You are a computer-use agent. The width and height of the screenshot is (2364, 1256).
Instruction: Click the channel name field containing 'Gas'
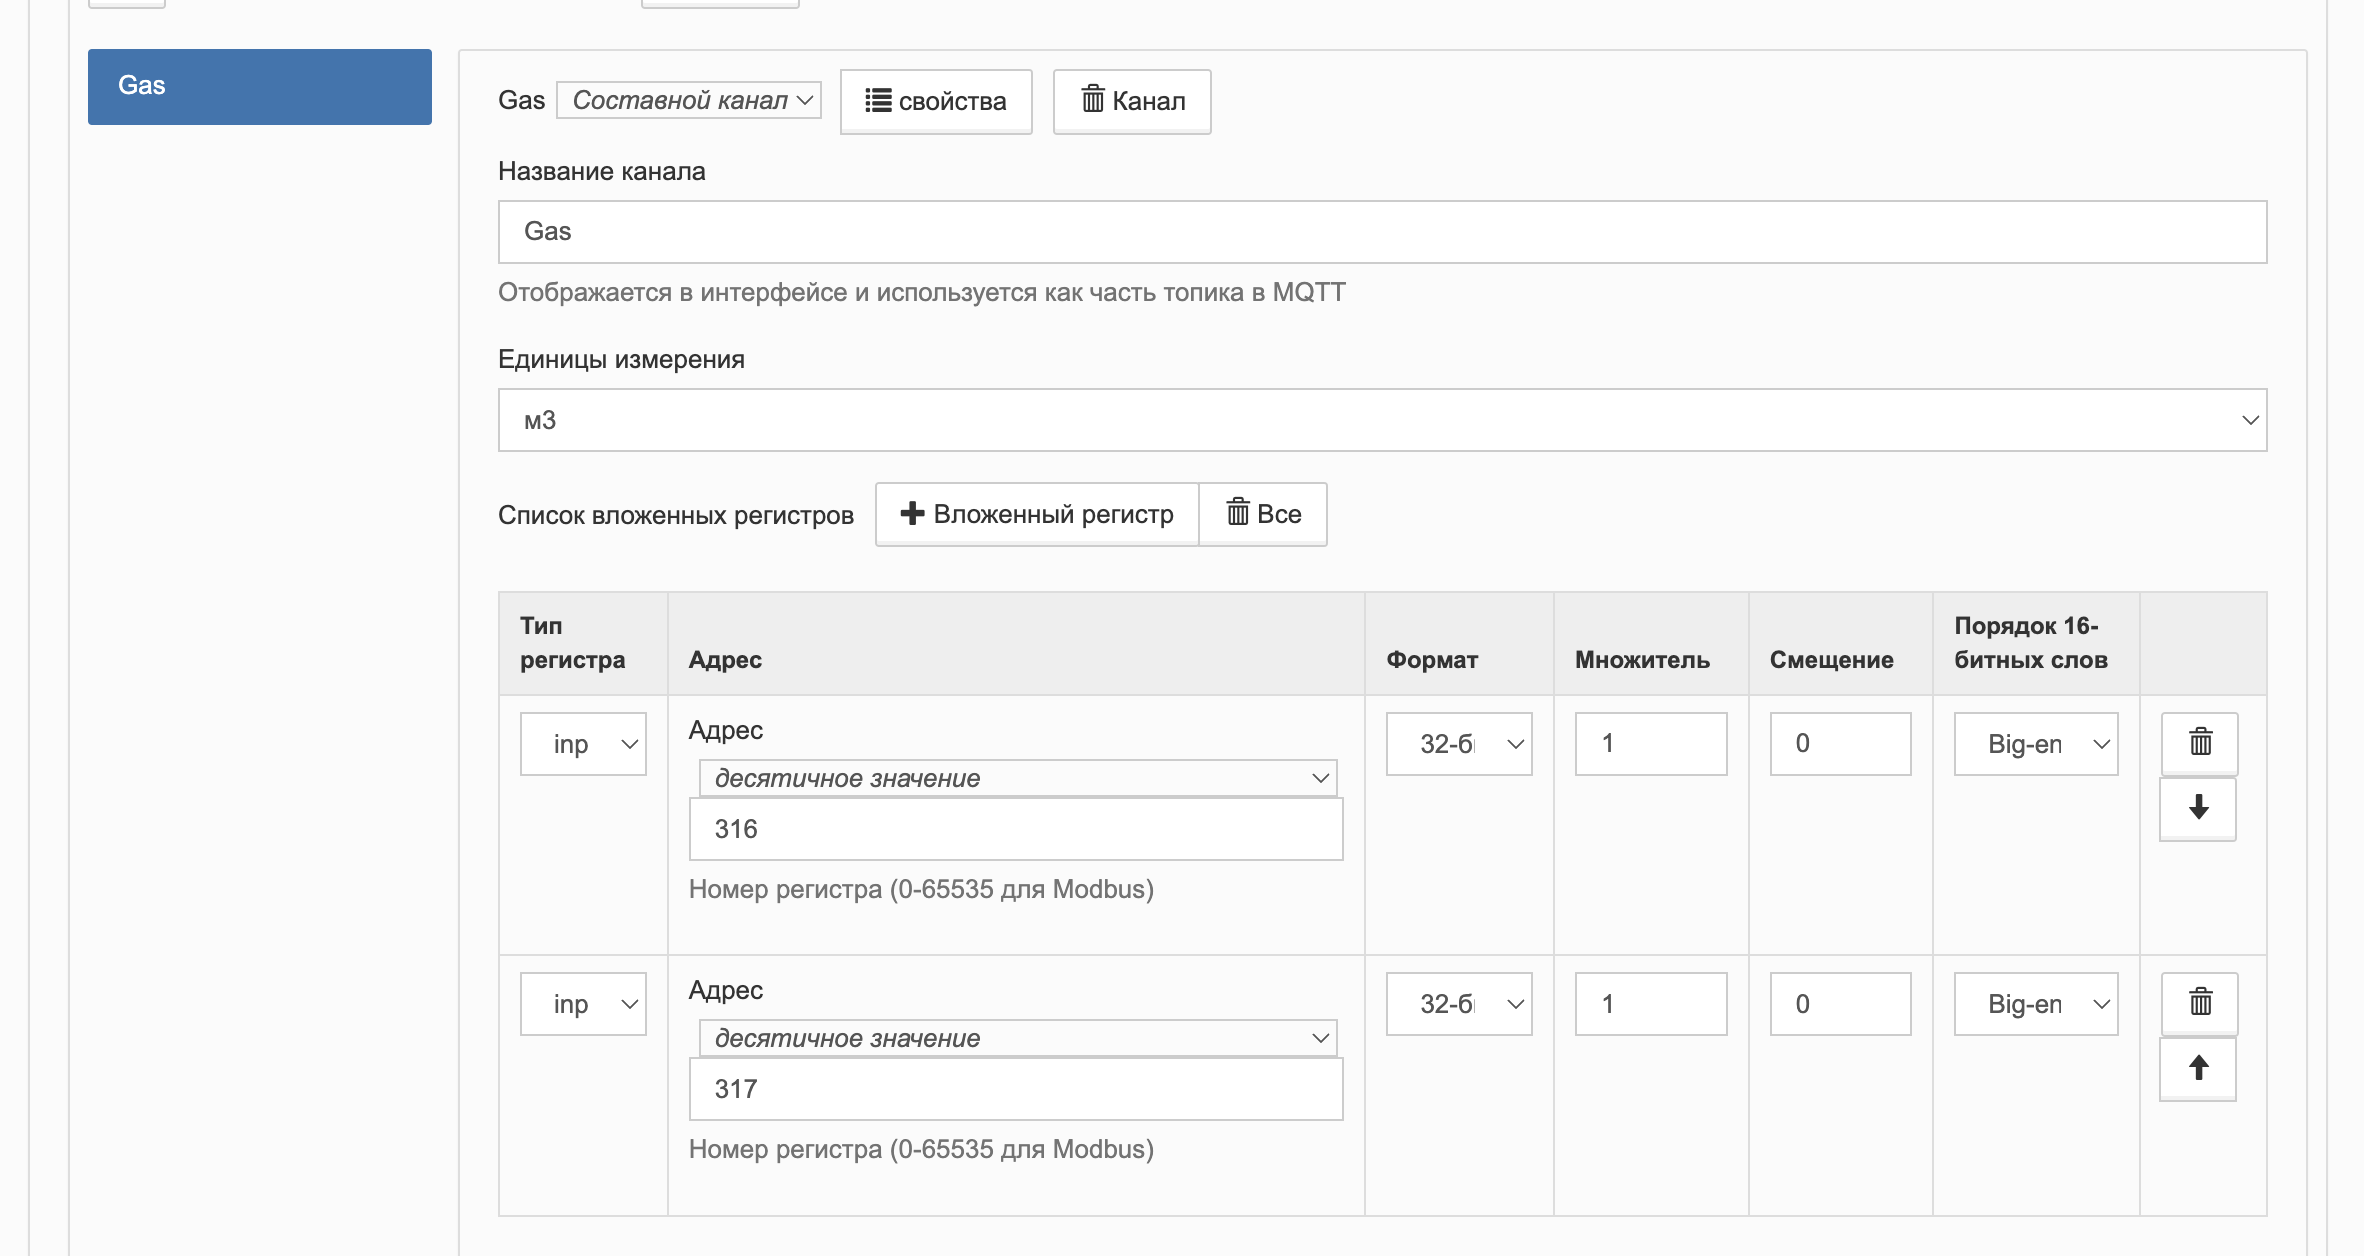[x=1382, y=232]
